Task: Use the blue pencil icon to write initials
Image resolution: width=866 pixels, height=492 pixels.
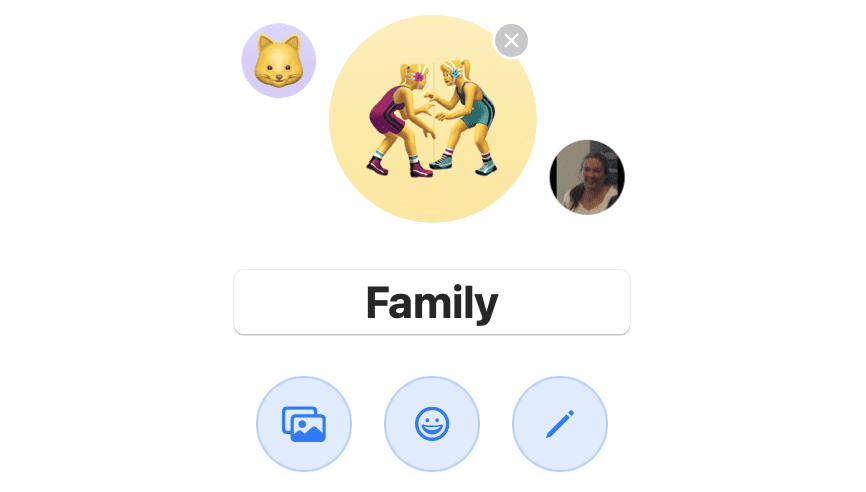Action: 560,424
